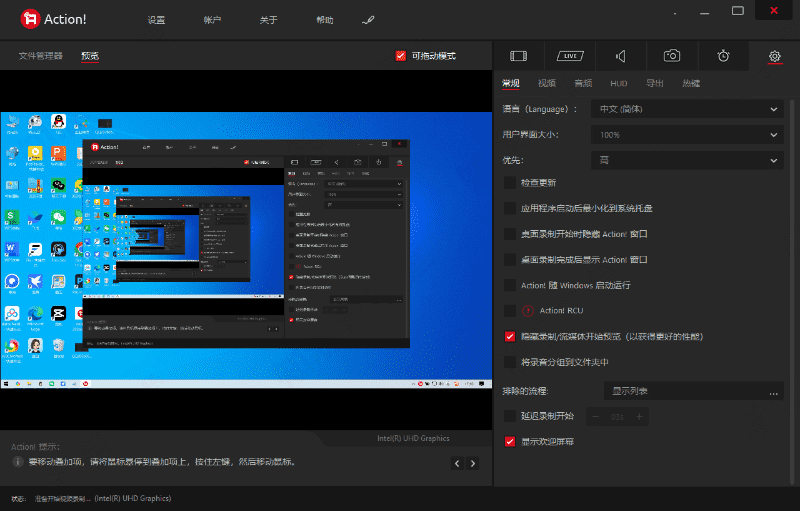The image size is (800, 511).
Task: Enable the 延迟录制开始 checkbox
Action: click(510, 416)
